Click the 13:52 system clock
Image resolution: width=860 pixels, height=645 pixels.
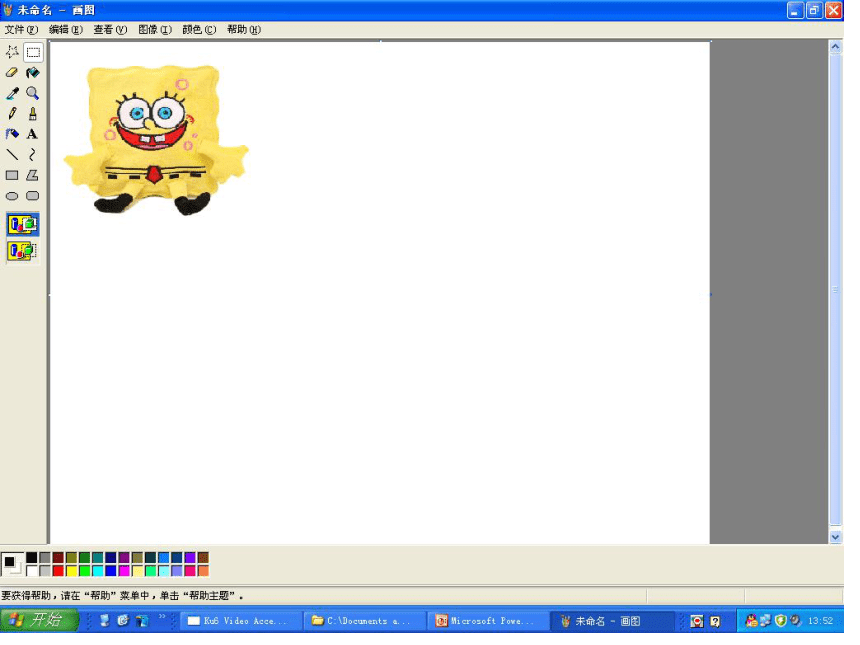click(x=821, y=621)
